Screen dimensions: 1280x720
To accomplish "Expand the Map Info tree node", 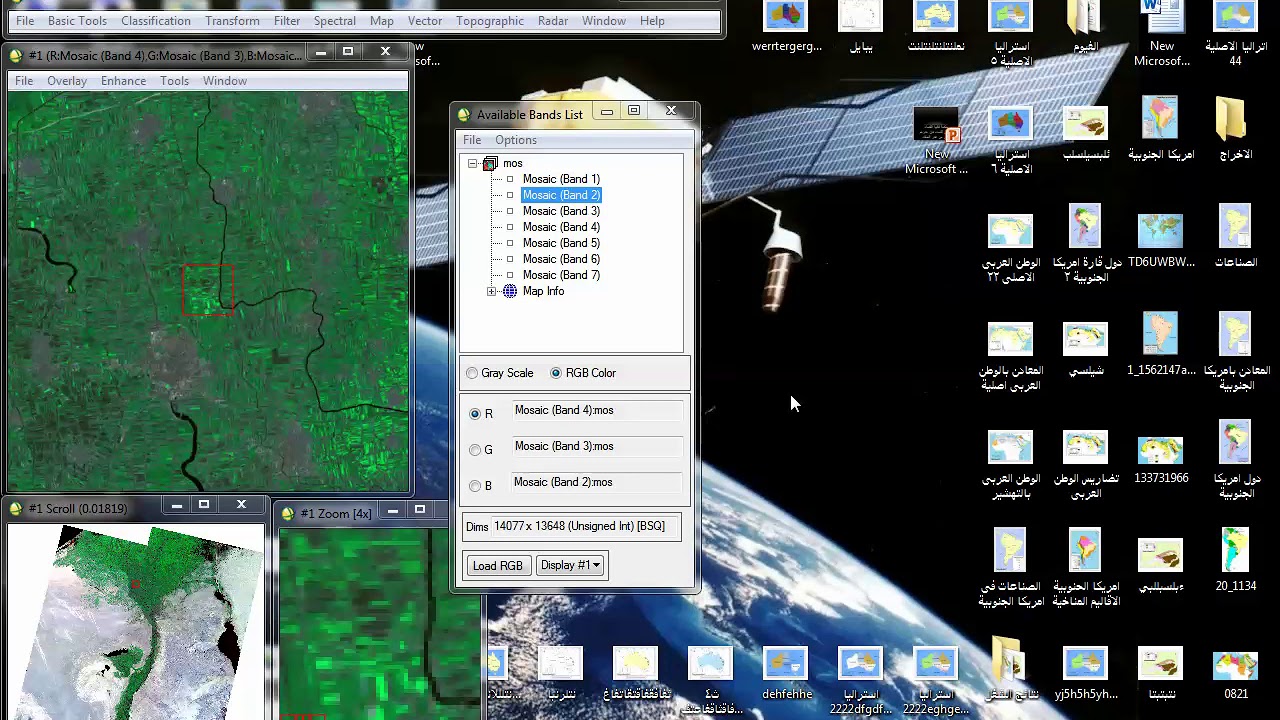I will (x=491, y=291).
